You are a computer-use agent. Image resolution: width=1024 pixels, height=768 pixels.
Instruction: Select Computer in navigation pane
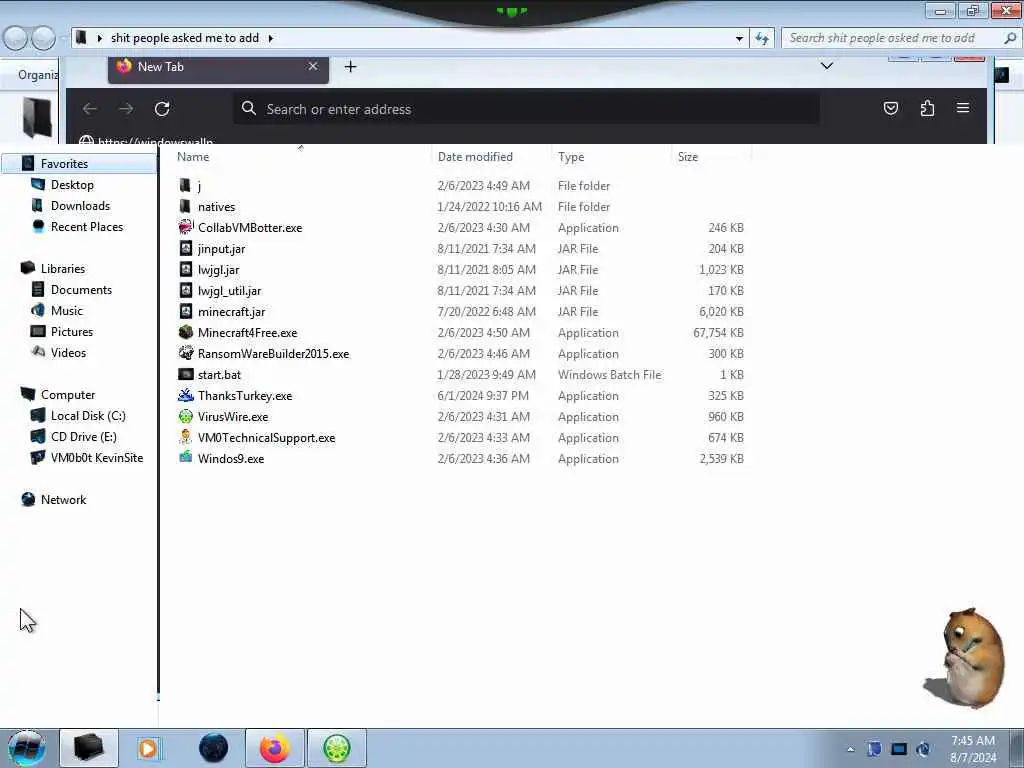(x=68, y=394)
